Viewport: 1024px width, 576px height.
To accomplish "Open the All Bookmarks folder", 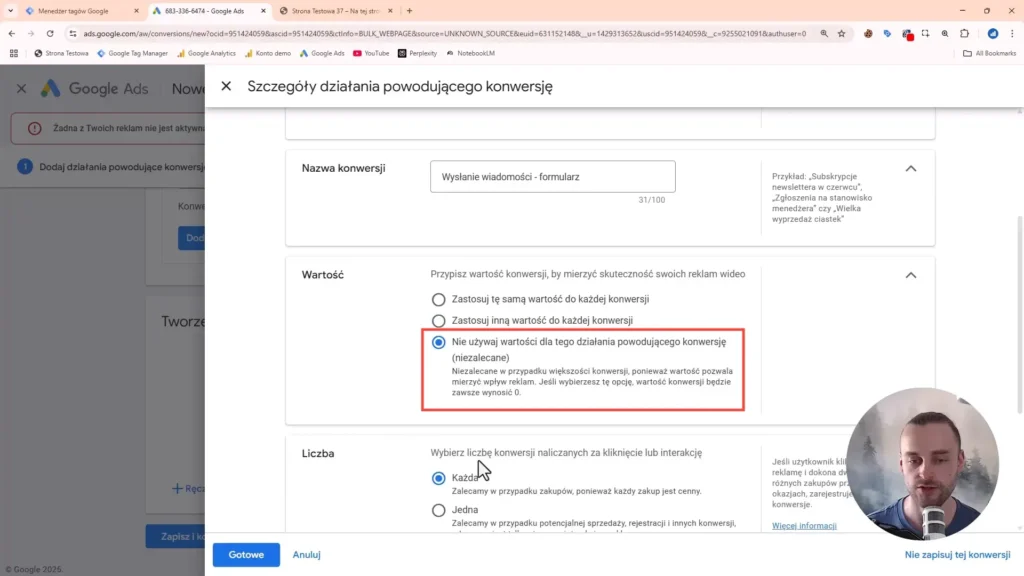I will tap(989, 54).
